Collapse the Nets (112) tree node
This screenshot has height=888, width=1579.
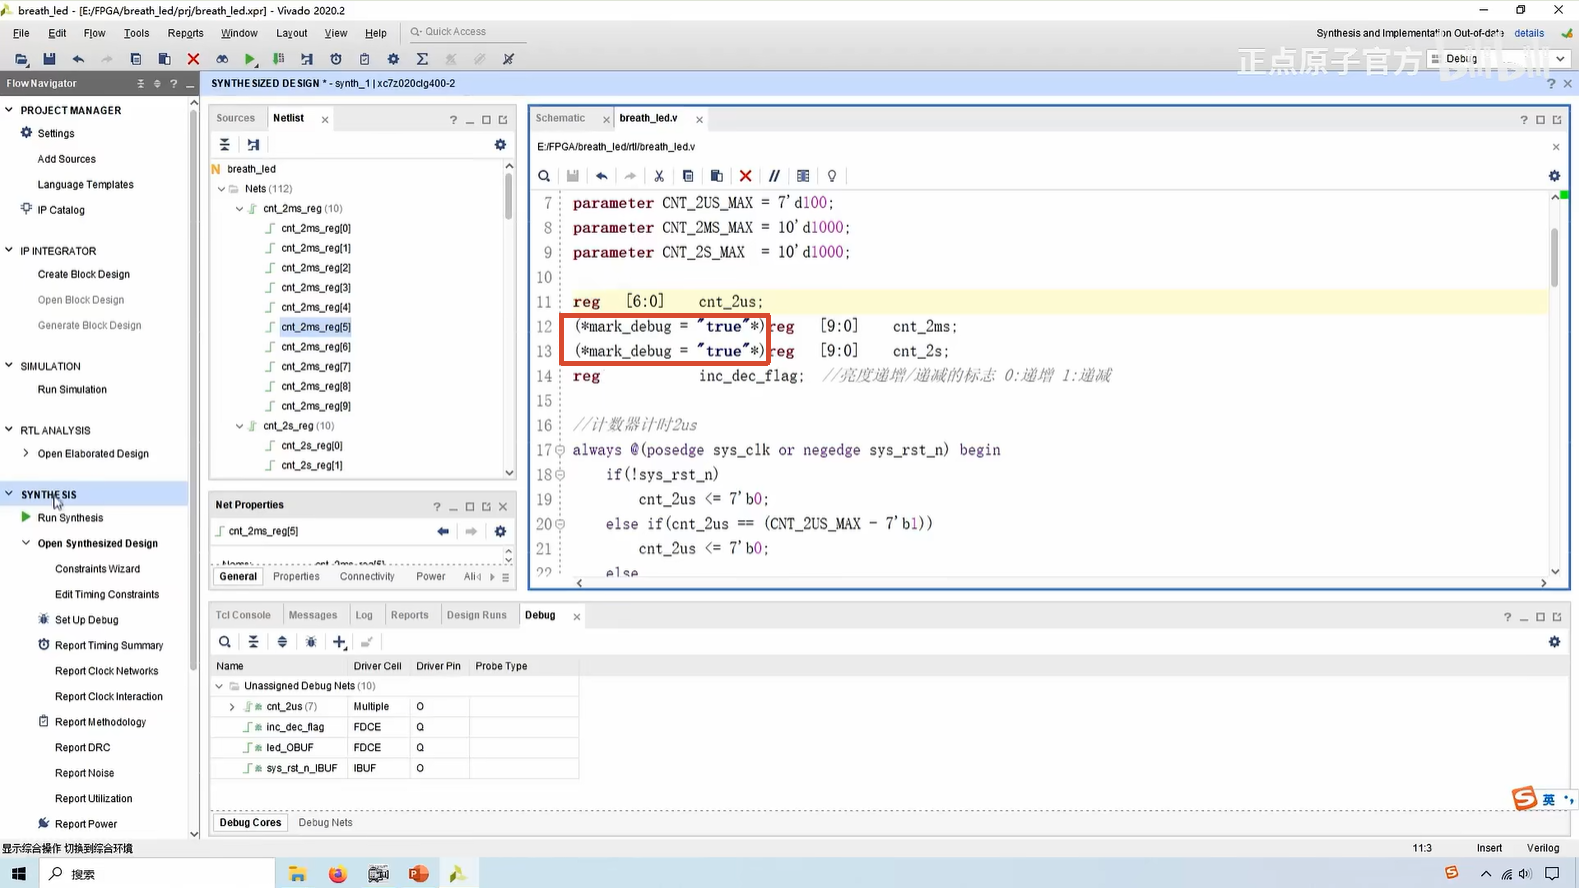(x=221, y=188)
